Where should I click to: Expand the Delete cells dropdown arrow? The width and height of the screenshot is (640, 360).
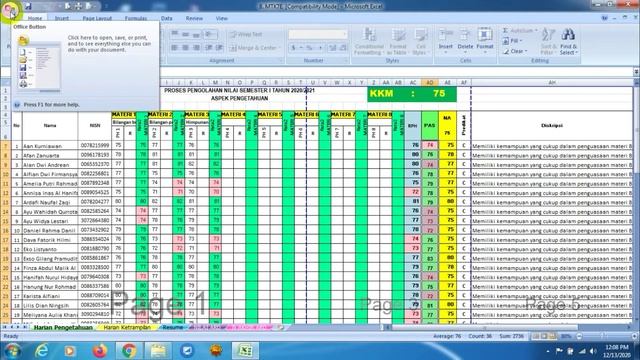click(465, 53)
